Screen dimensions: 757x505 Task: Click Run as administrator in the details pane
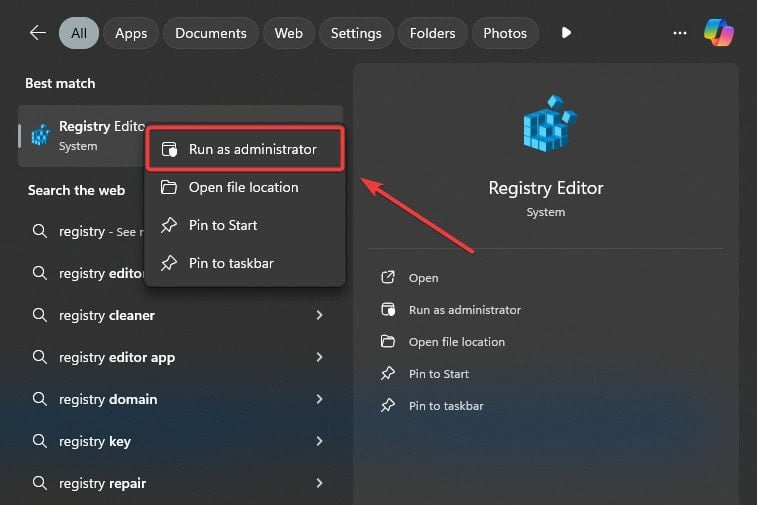tap(465, 310)
